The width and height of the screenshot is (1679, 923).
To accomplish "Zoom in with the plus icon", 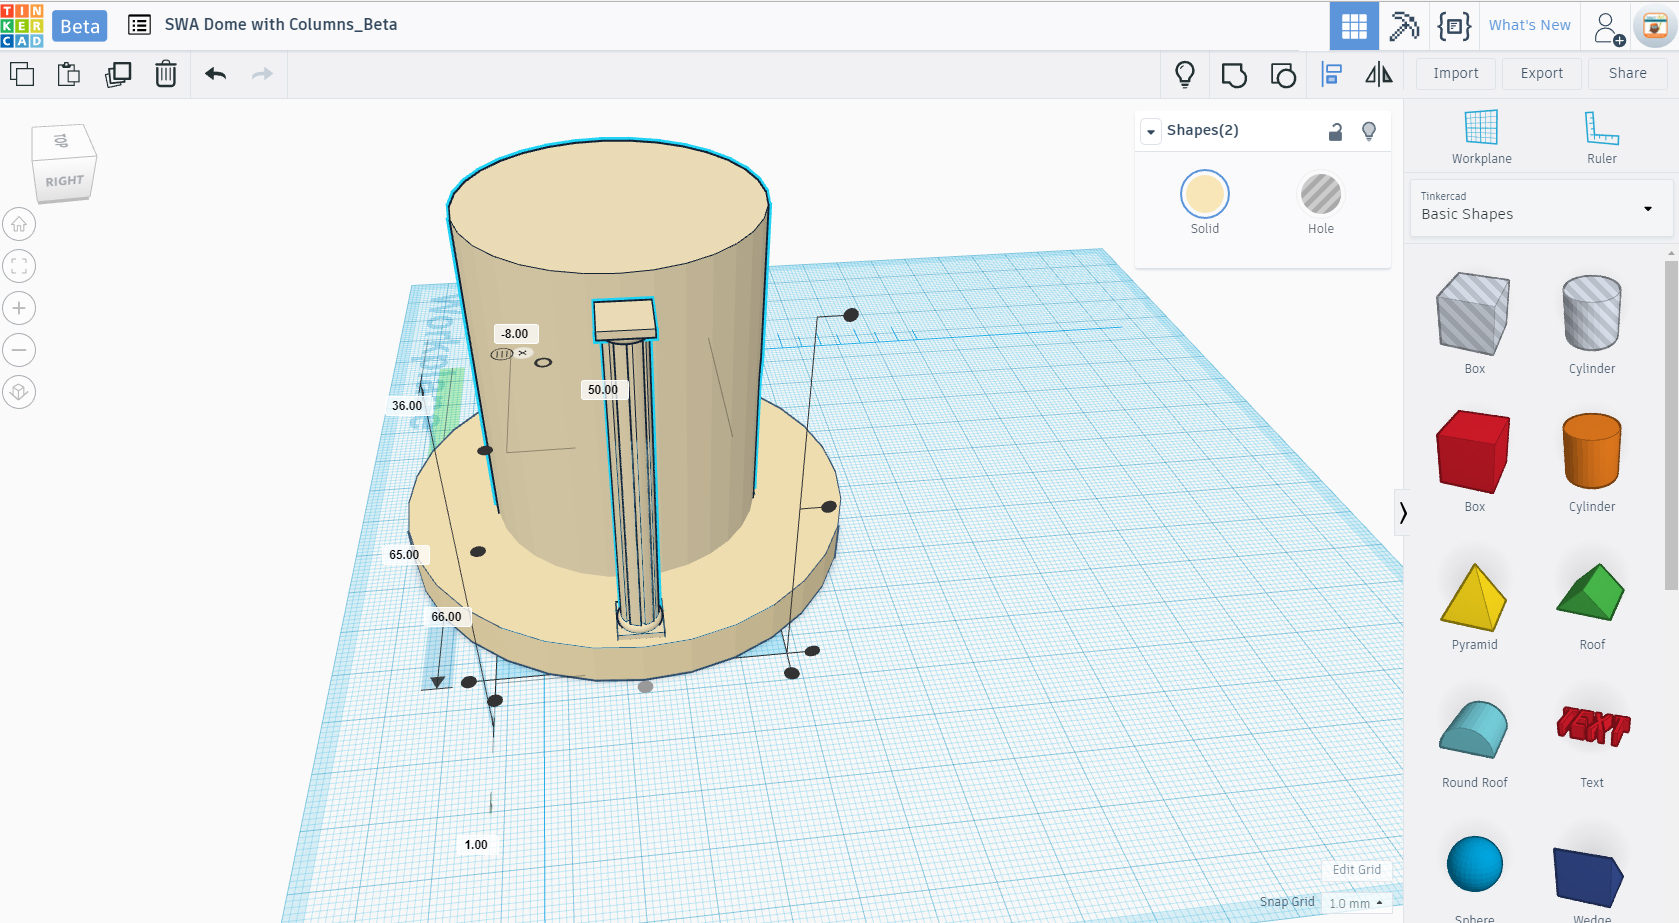I will 19,308.
